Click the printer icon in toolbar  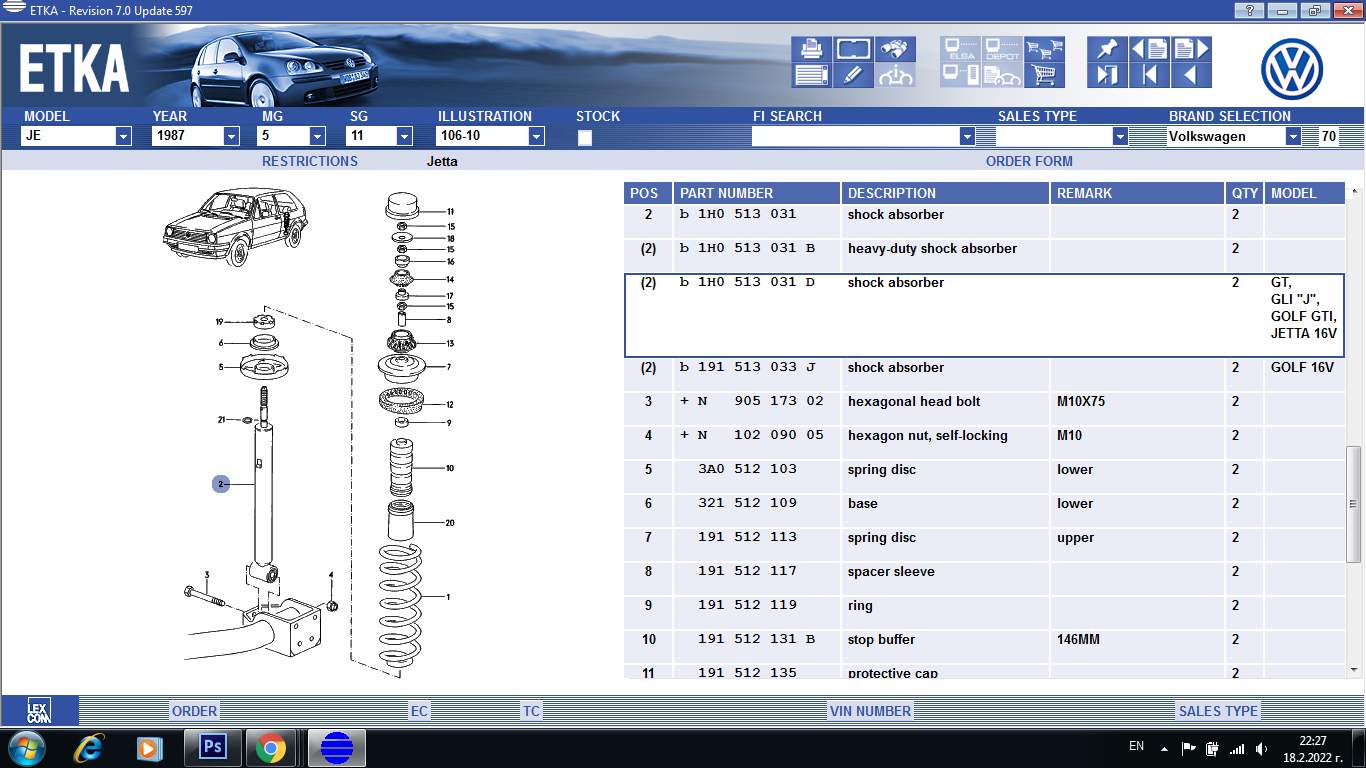point(811,49)
